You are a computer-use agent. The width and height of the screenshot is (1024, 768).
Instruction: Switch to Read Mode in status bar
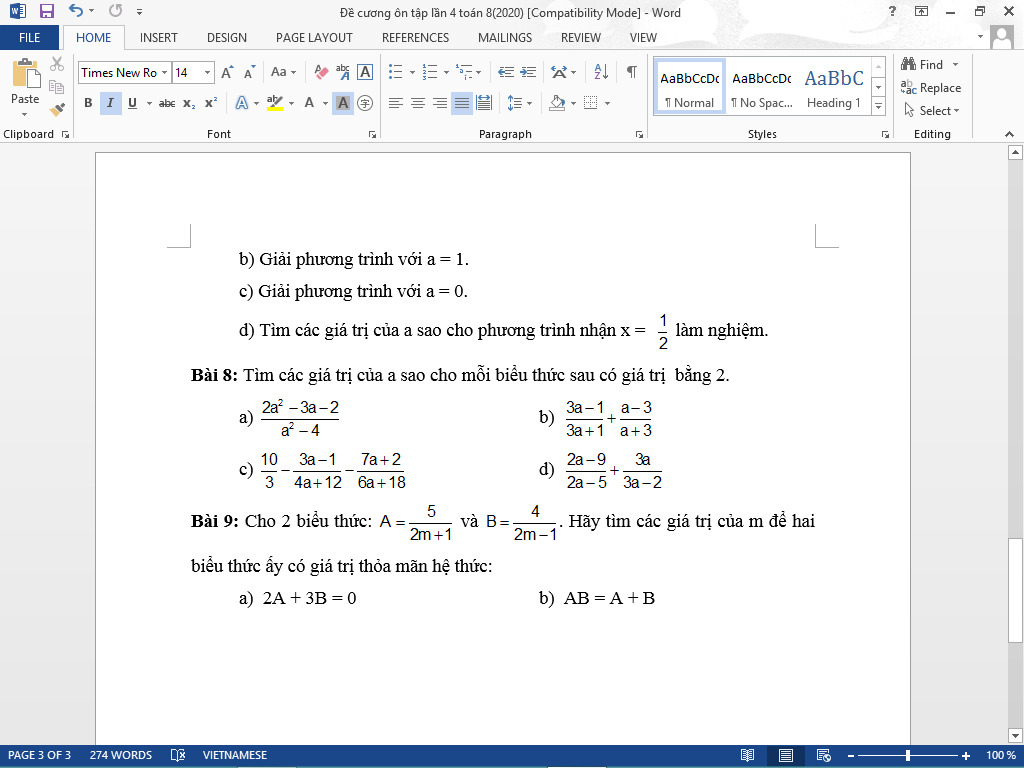[x=748, y=756]
